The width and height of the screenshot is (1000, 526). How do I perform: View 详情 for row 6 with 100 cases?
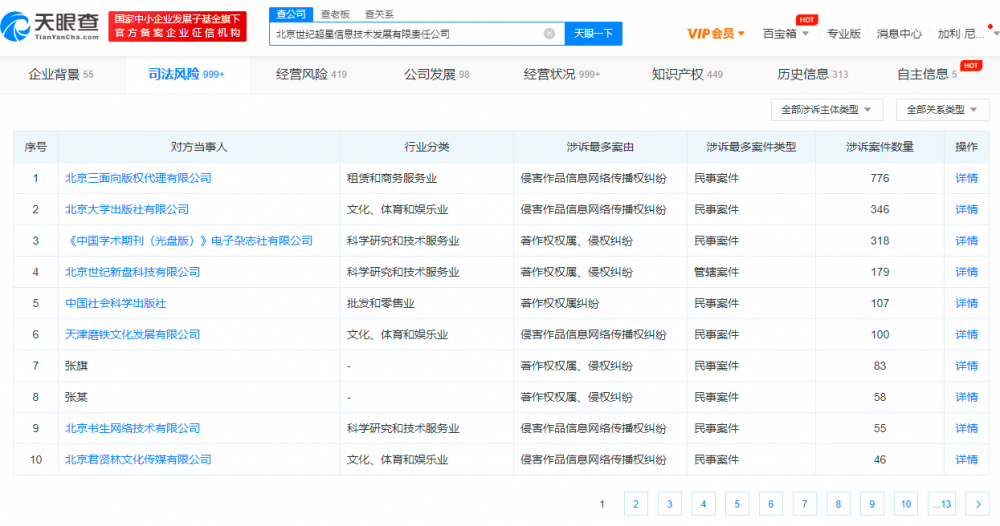click(x=966, y=335)
